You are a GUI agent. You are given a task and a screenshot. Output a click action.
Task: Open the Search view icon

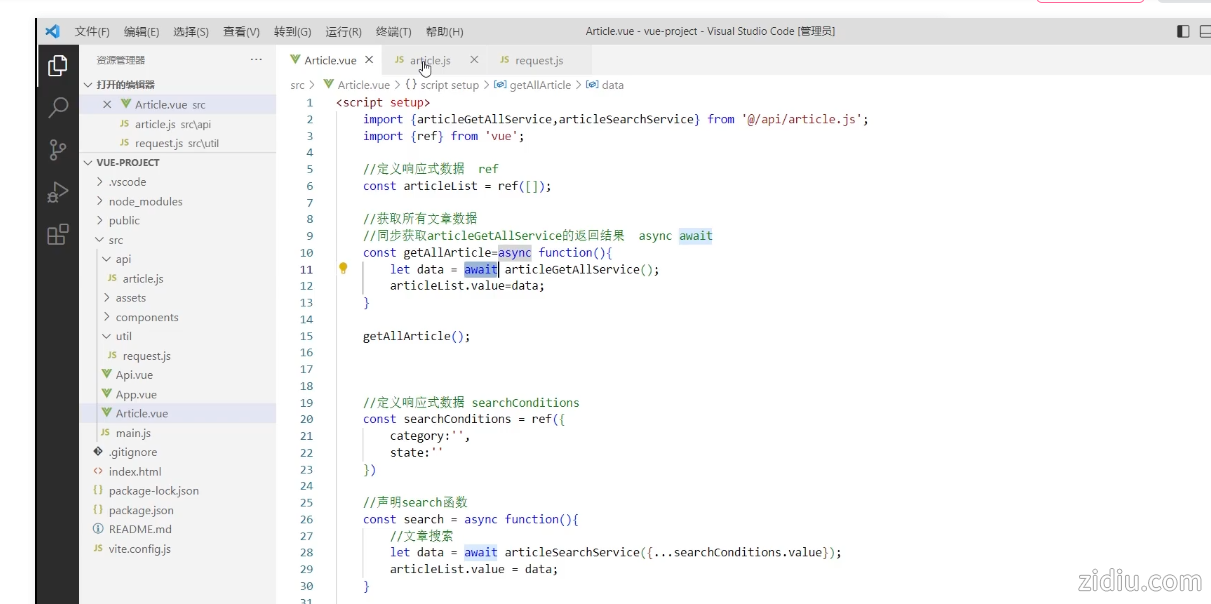tap(58, 107)
